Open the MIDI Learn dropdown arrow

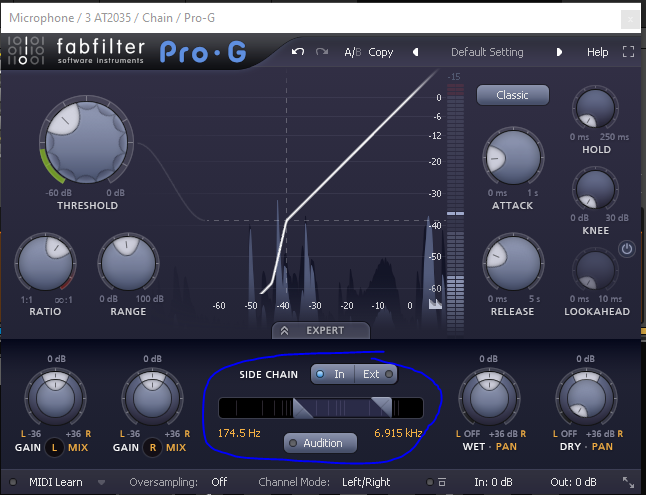point(101,482)
